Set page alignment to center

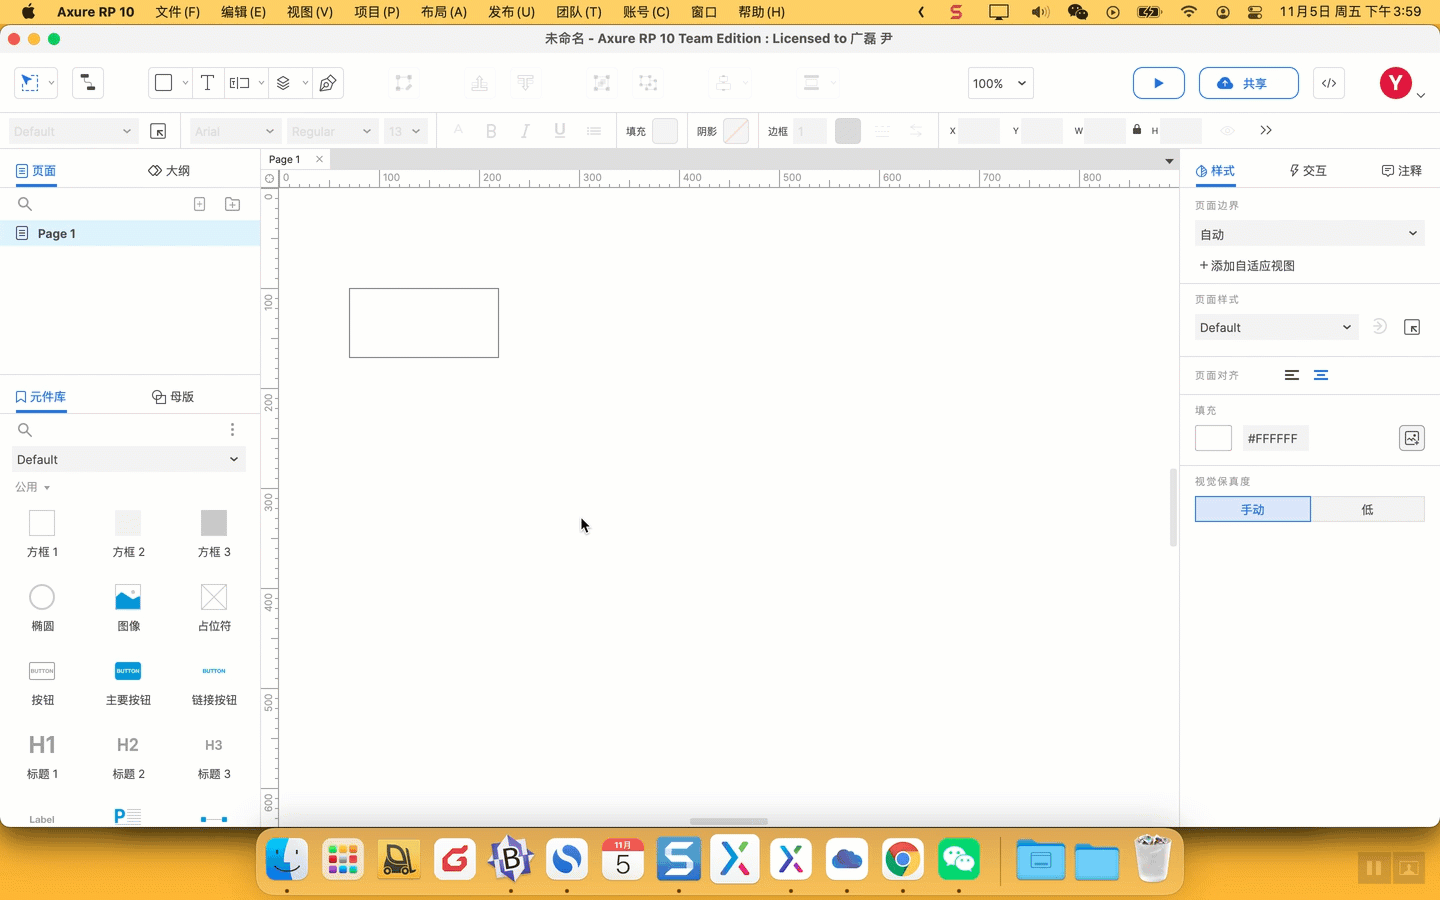pyautogui.click(x=1321, y=375)
